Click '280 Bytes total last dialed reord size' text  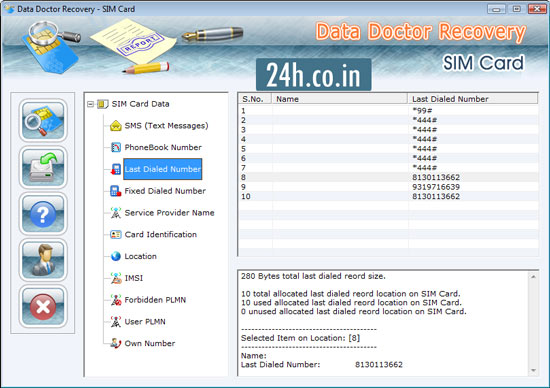(x=313, y=276)
